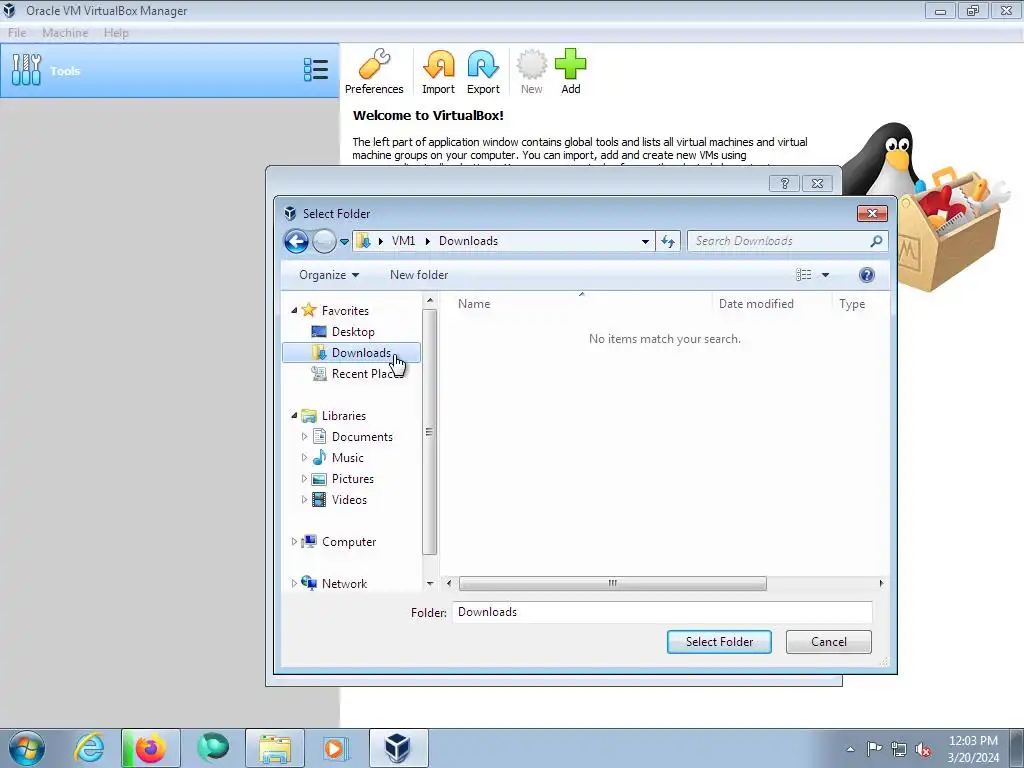
Task: Click the taskbar clock showing 12:03 PM
Action: click(x=973, y=749)
